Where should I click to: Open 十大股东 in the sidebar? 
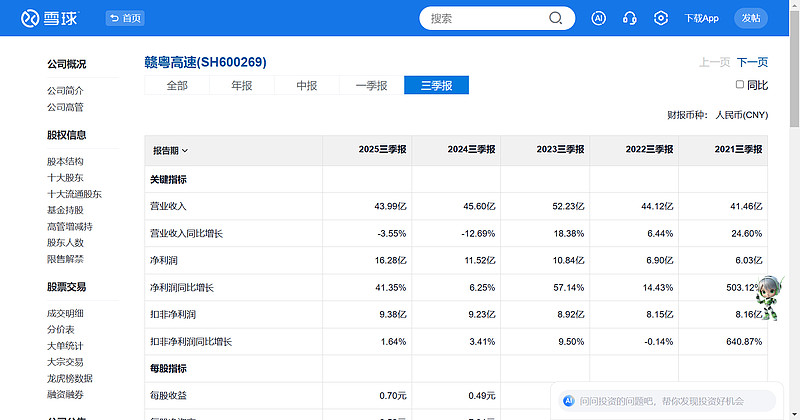tap(65, 178)
